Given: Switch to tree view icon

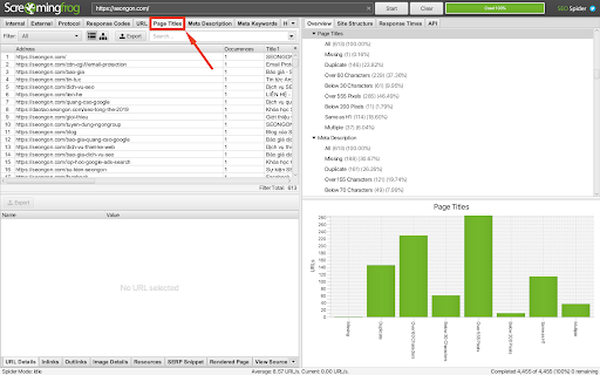Looking at the screenshot, I should tap(103, 36).
